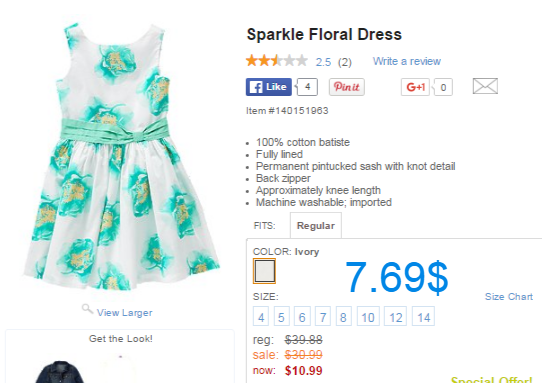
Task: Click the magnifier icon beside View Larger
Action: (87, 309)
